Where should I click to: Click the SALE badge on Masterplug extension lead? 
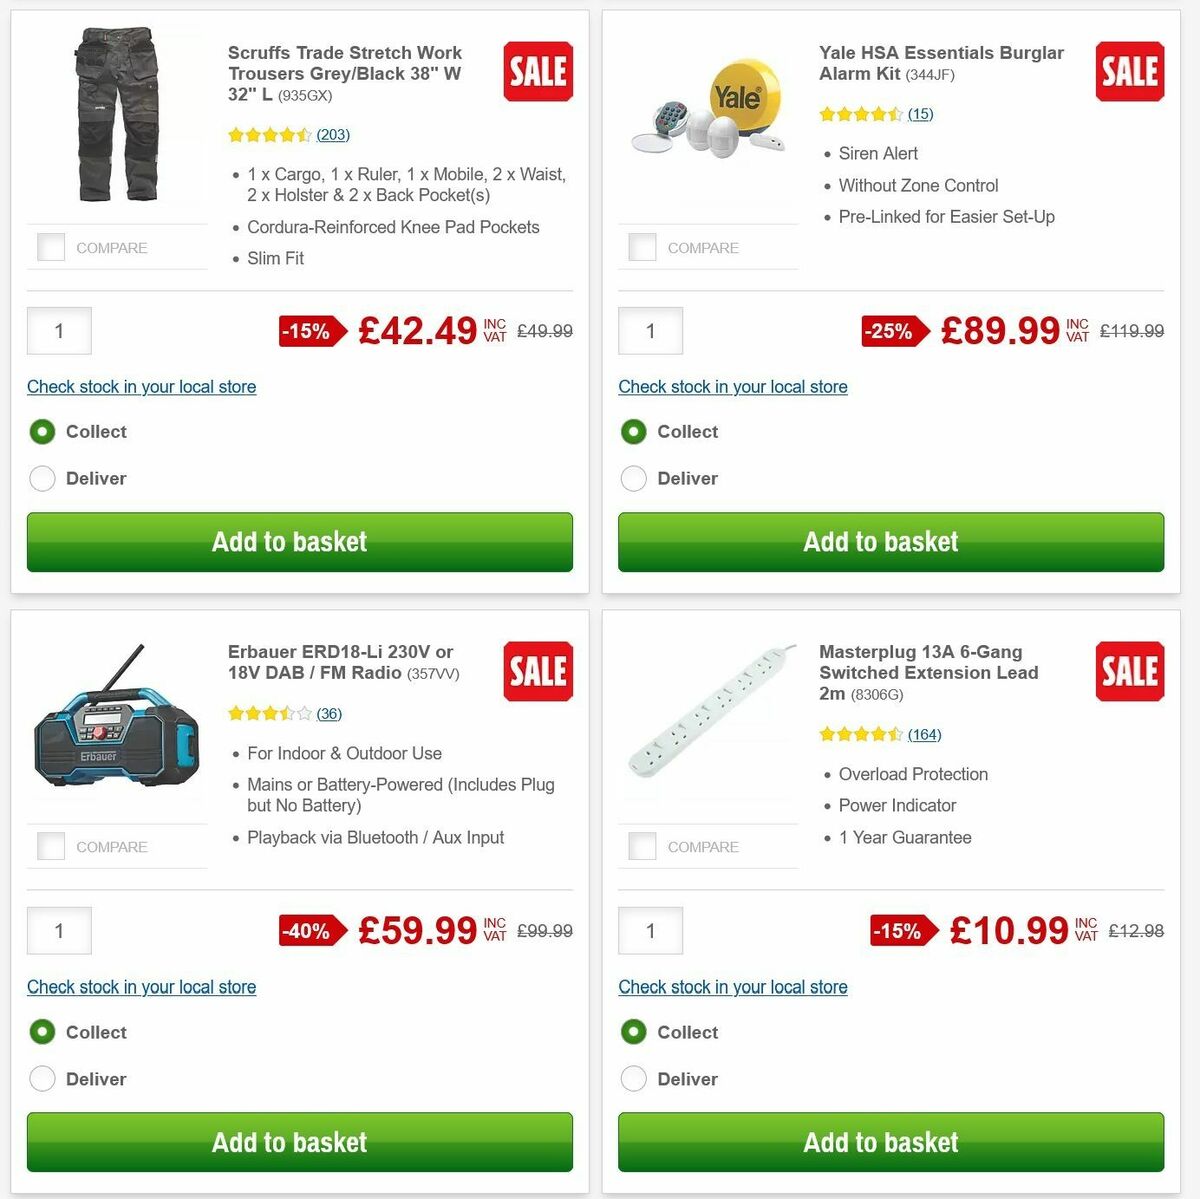(x=1129, y=671)
